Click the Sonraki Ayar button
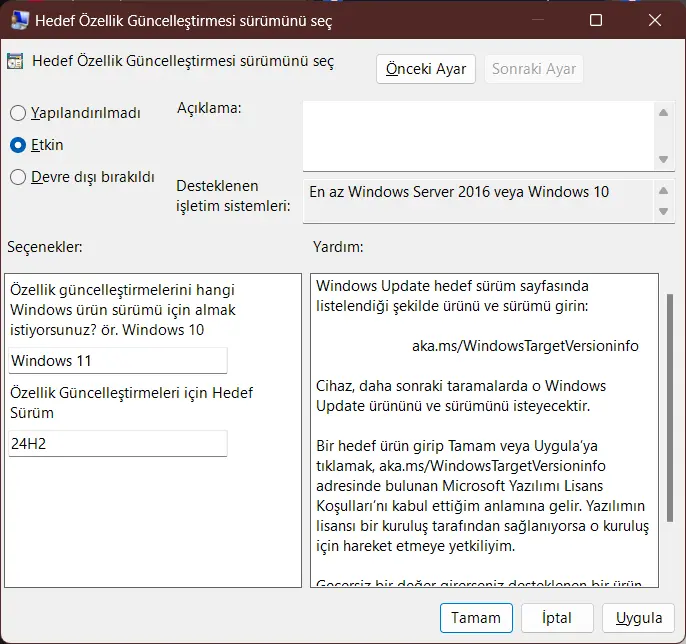 tap(534, 69)
